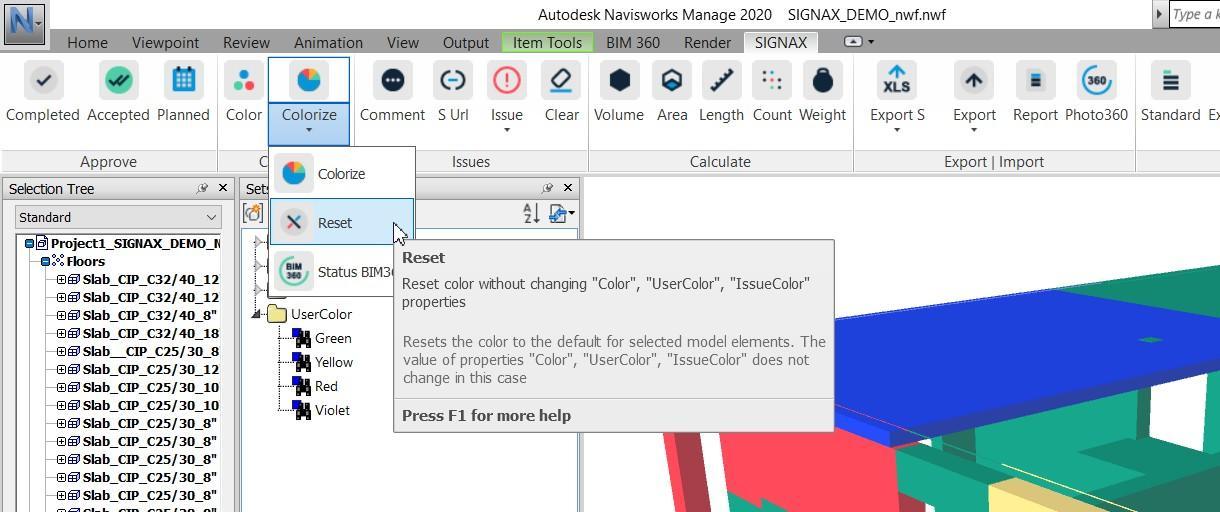Collapse the Project1_SIGNAX_DEMO tree node
Screen dimensions: 1220x512
[29, 243]
